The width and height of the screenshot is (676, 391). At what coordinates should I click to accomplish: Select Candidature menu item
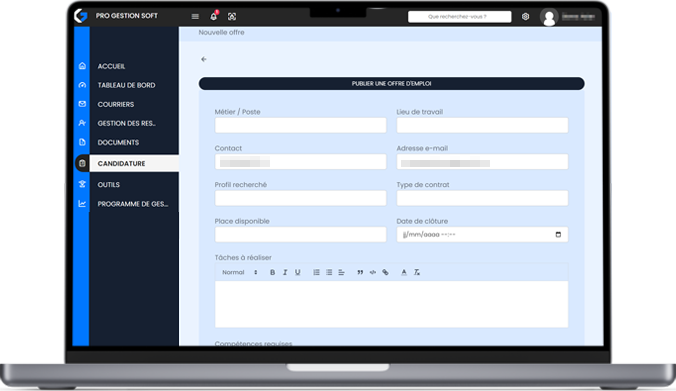point(134,163)
